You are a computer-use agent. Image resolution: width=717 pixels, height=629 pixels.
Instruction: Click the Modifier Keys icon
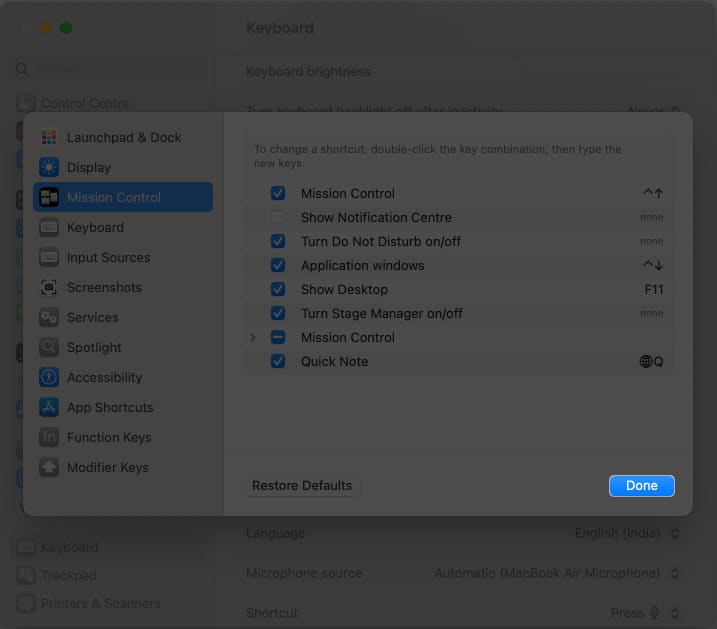pos(49,467)
